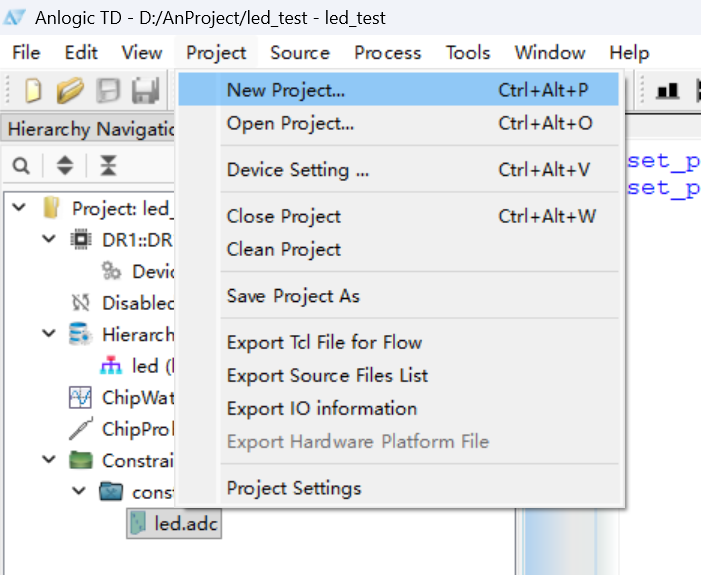The height and width of the screenshot is (575, 701).
Task: Choose Open Project... from the menu
Action: 398,123
